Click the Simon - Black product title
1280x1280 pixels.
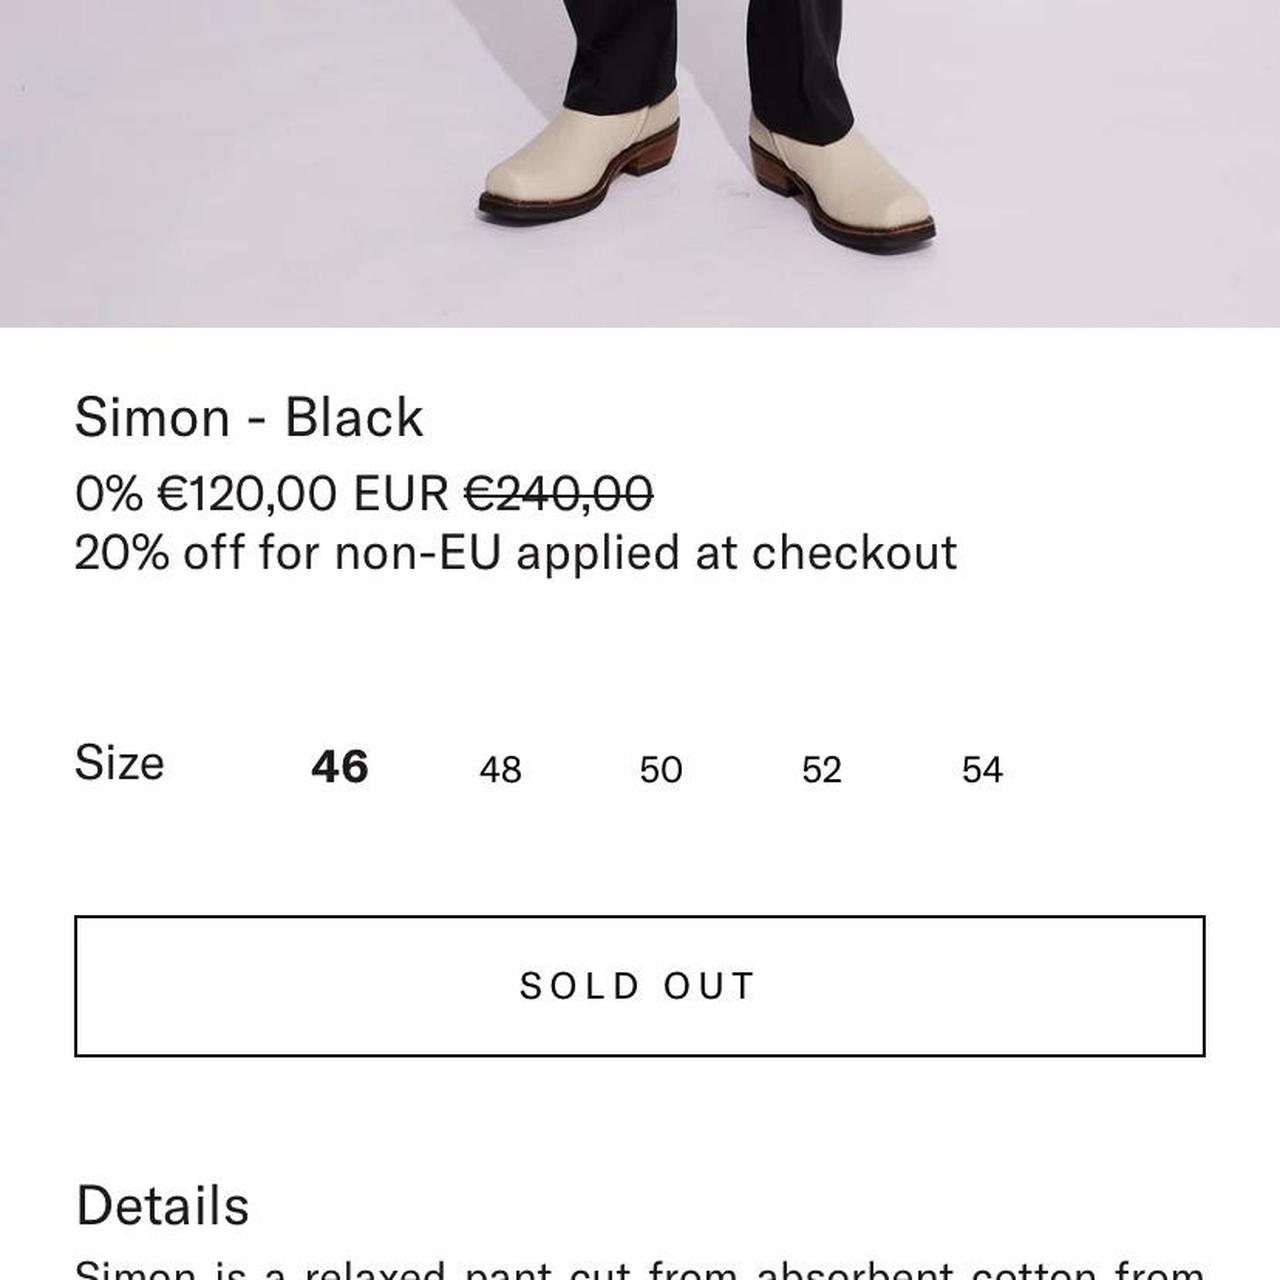coord(249,417)
